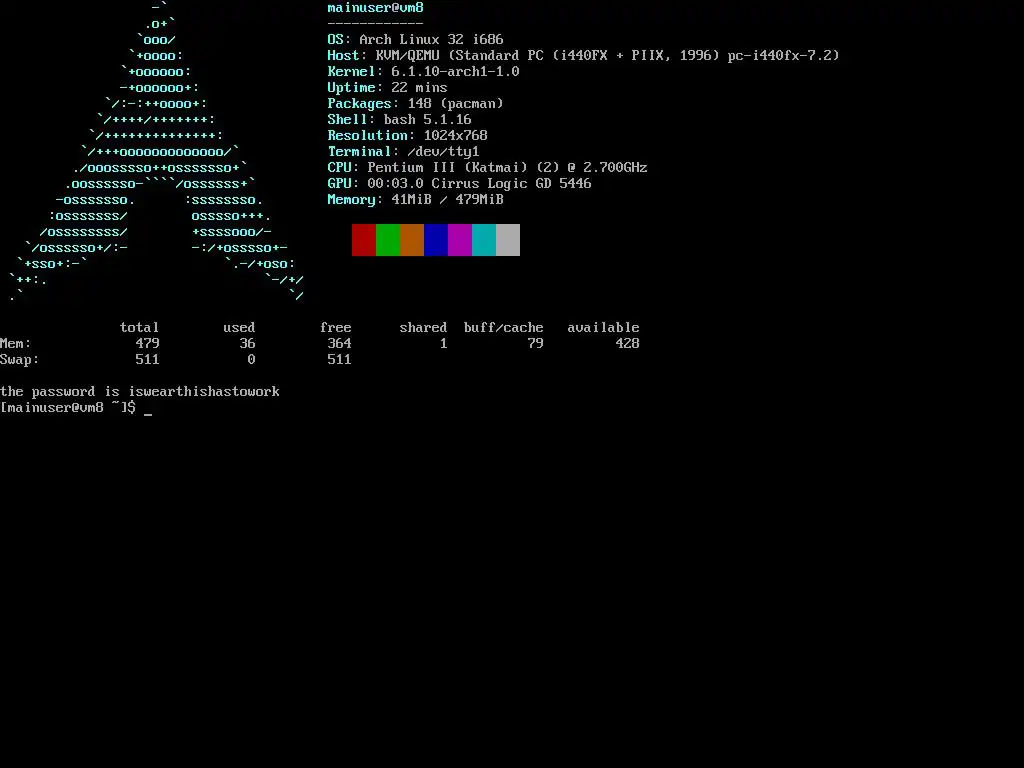Click the password text 'iswearthishastowork'
The width and height of the screenshot is (1024, 768).
point(204,392)
